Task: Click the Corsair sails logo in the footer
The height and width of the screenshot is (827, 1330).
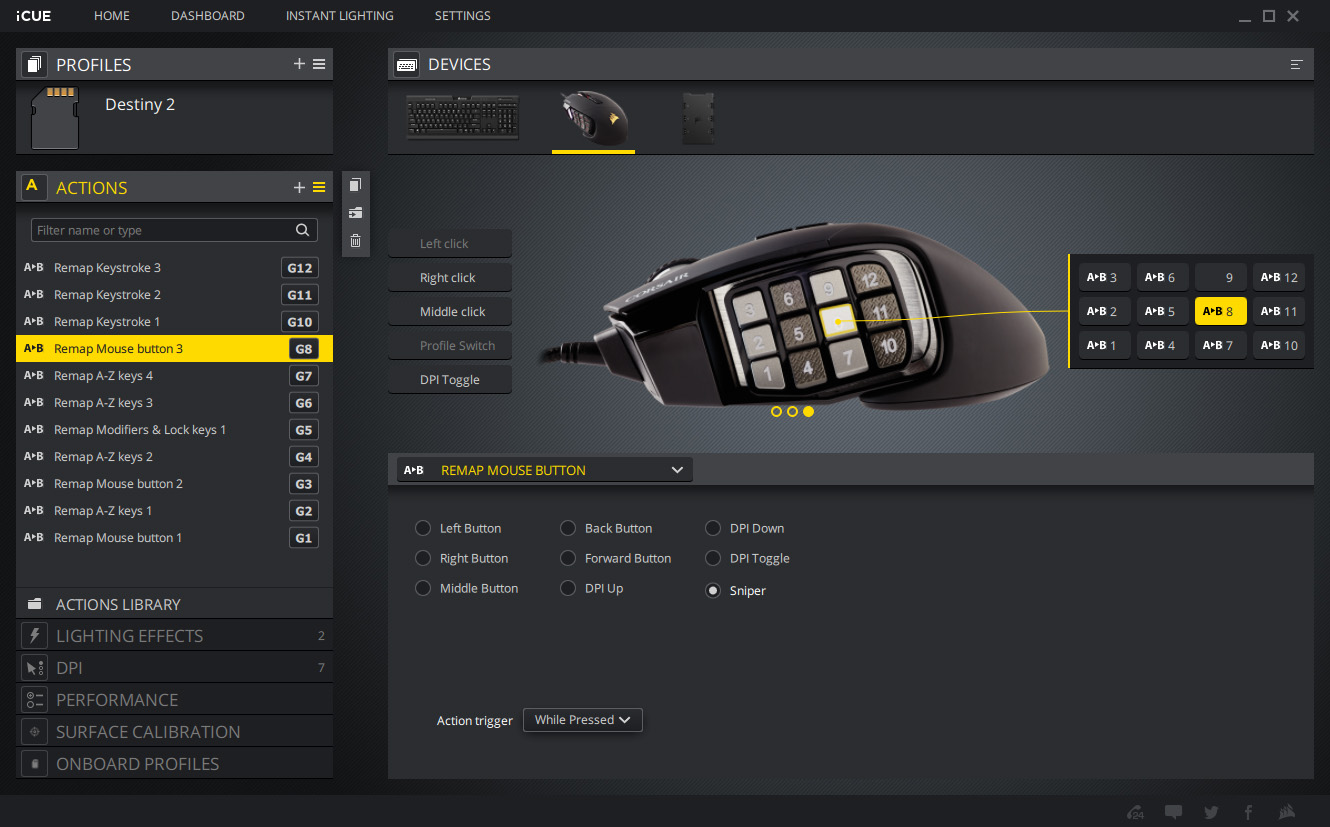Action: 1288,812
